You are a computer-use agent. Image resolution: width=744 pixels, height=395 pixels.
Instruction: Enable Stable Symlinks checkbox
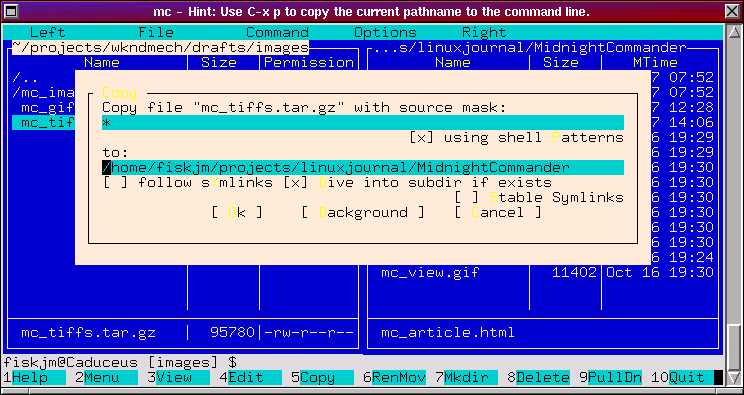539,198
